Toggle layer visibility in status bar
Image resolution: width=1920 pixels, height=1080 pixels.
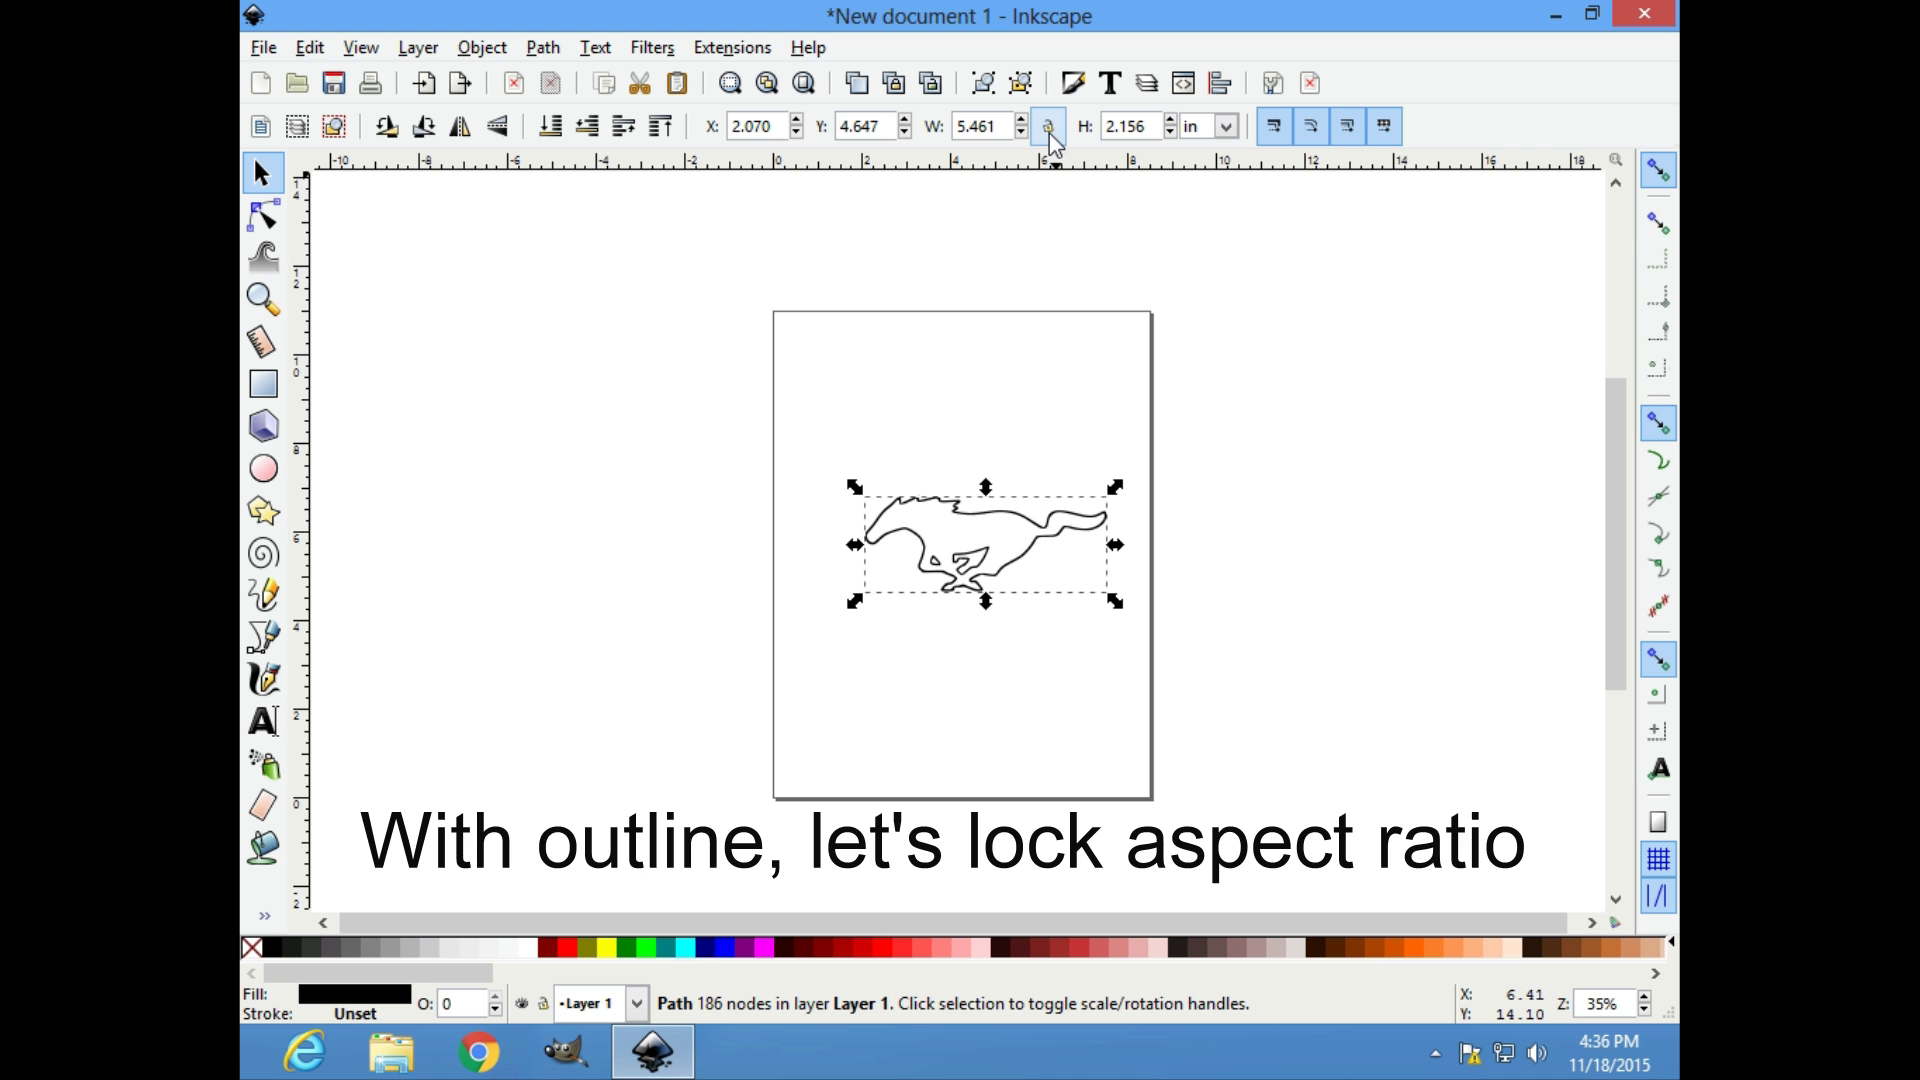522,1003
